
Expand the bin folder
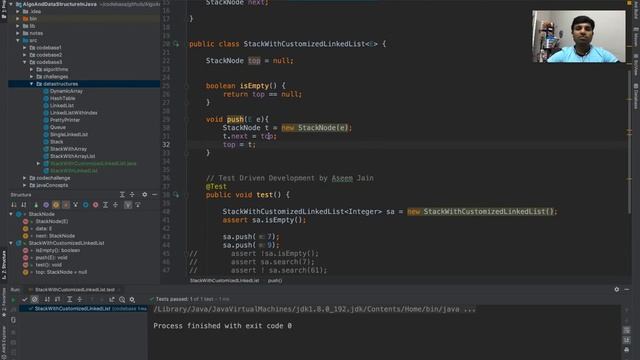point(18,19)
